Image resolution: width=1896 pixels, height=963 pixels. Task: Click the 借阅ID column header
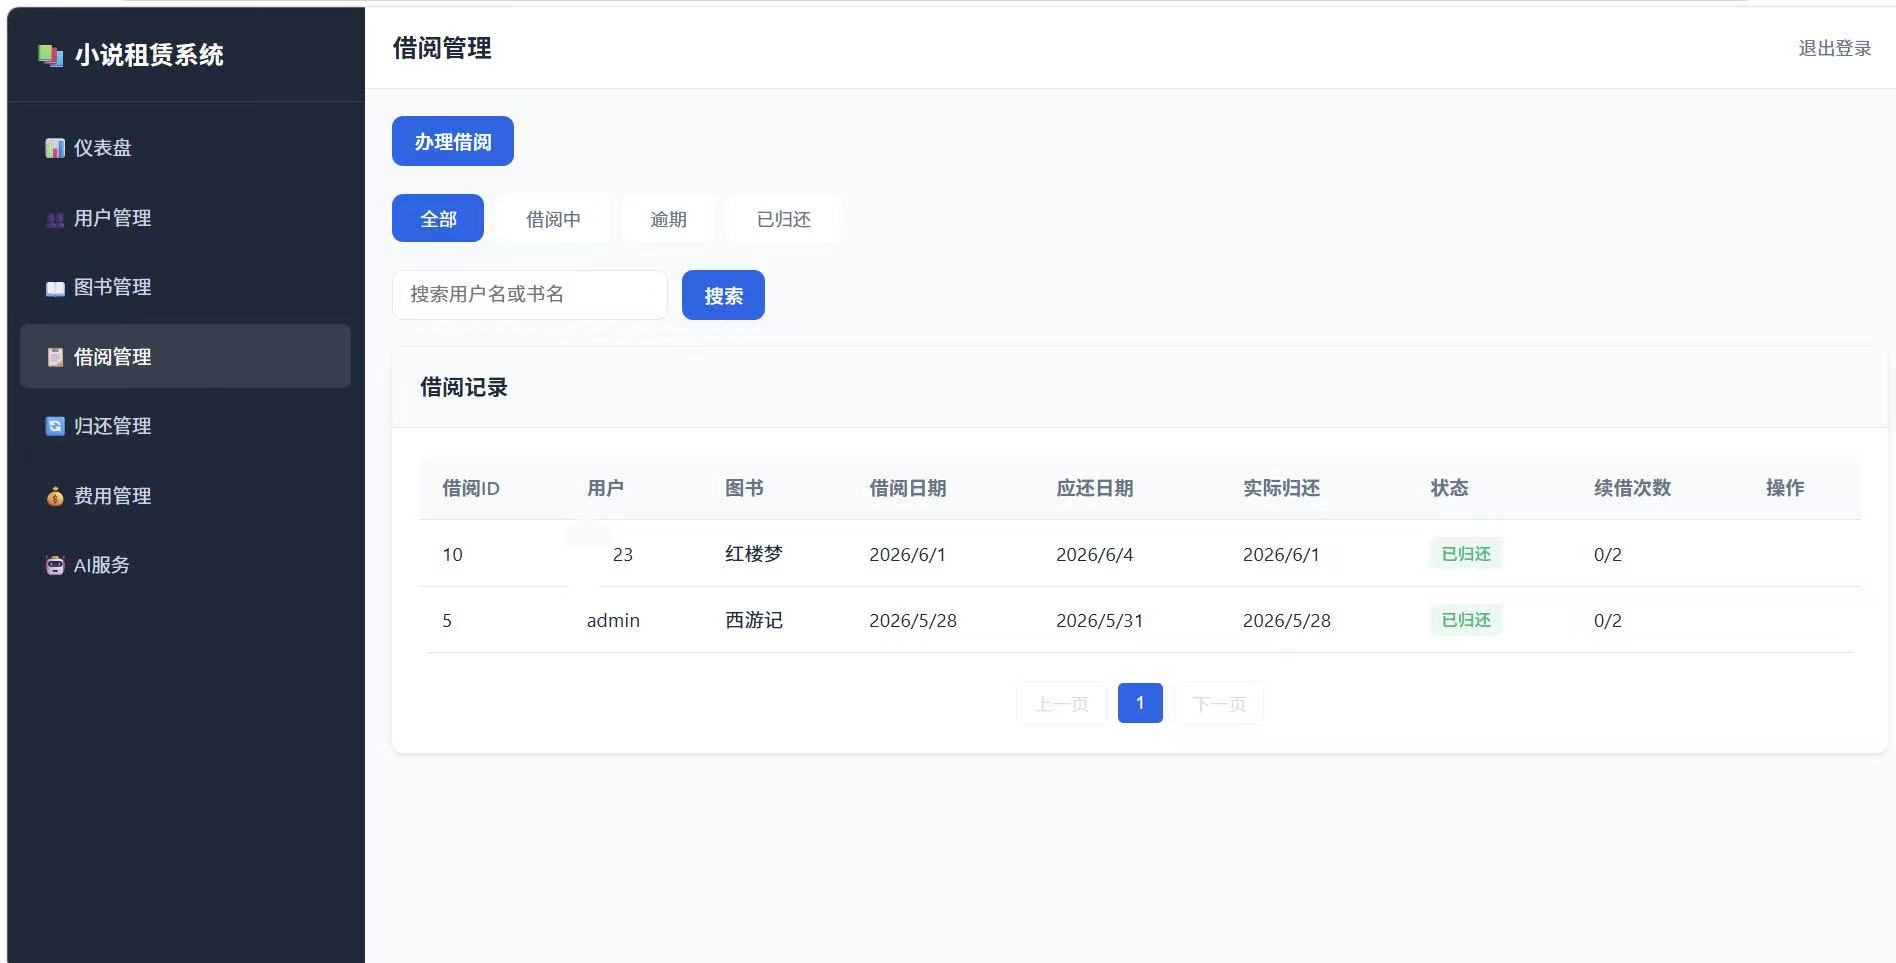pyautogui.click(x=471, y=488)
